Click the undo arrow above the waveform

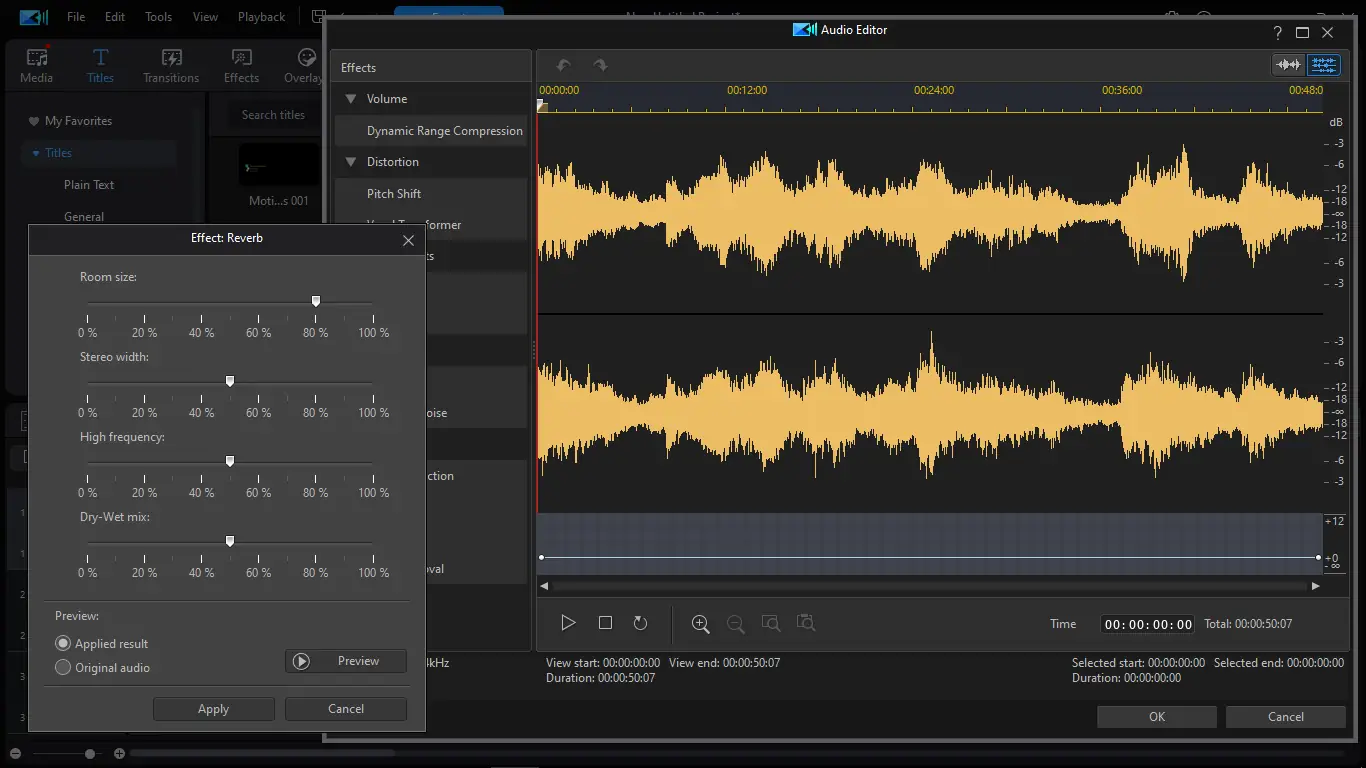tap(564, 65)
